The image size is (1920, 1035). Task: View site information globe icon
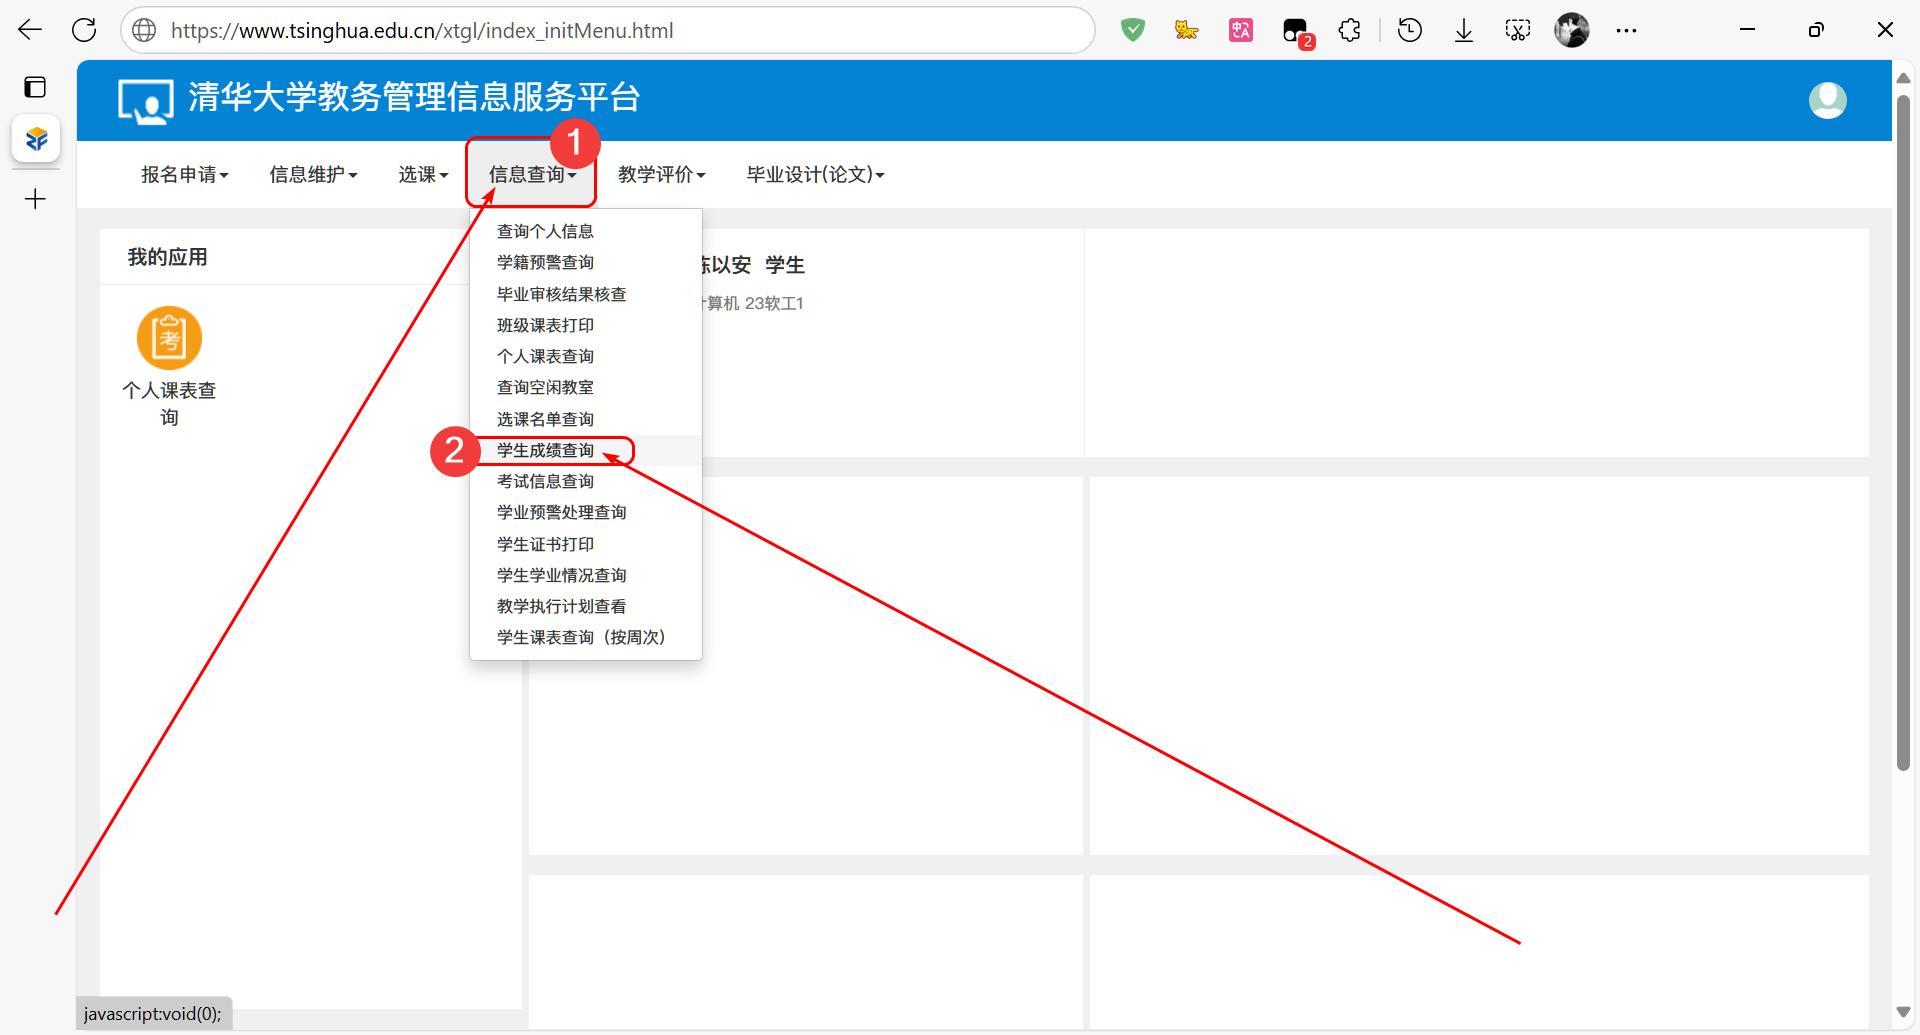[x=145, y=30]
